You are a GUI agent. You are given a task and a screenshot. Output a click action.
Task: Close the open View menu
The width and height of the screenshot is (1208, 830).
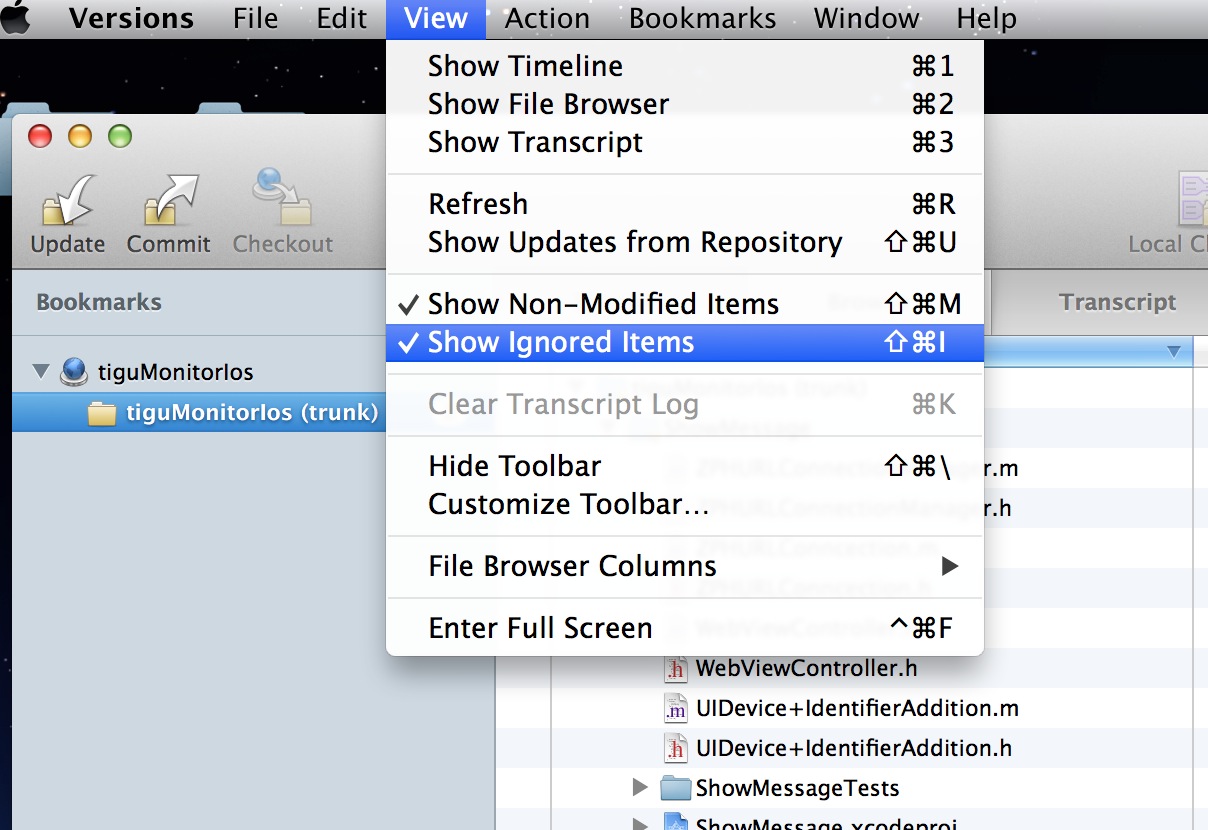[x=436, y=18]
